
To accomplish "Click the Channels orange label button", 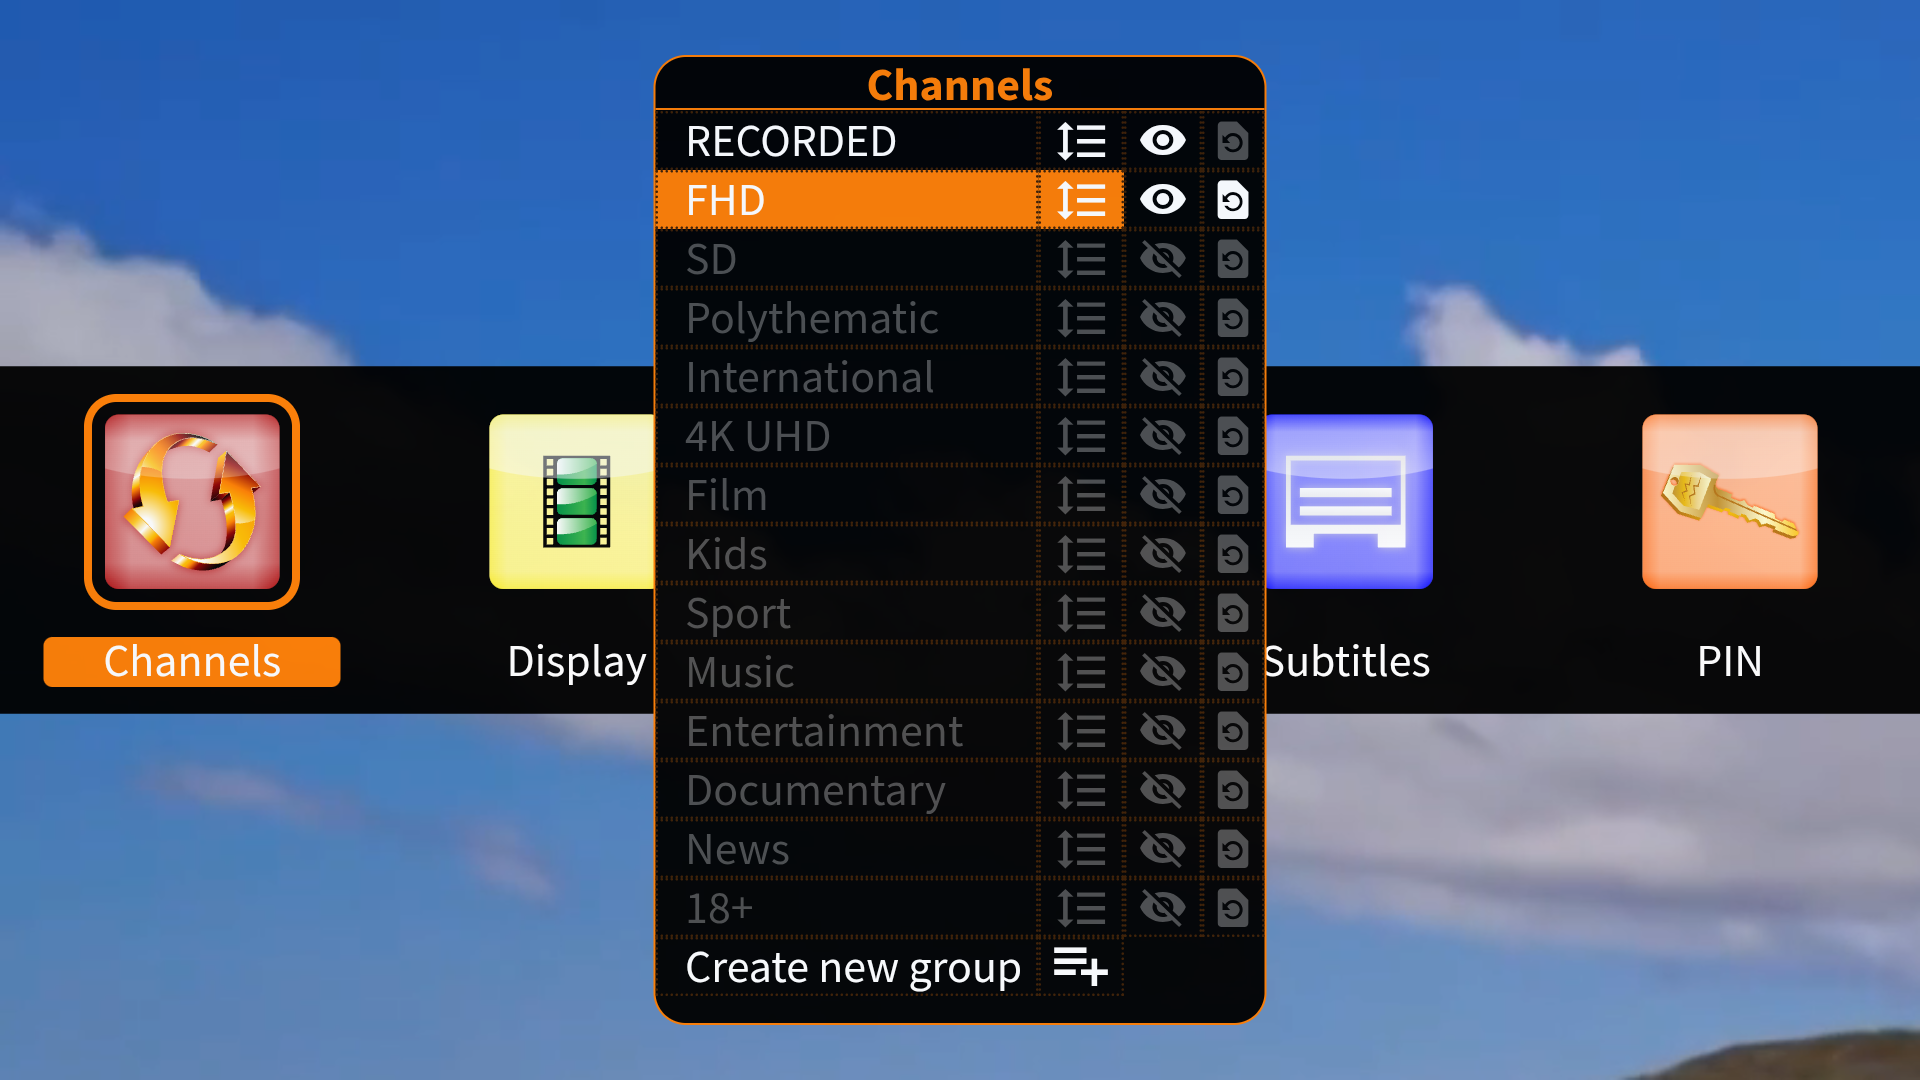I will point(192,662).
